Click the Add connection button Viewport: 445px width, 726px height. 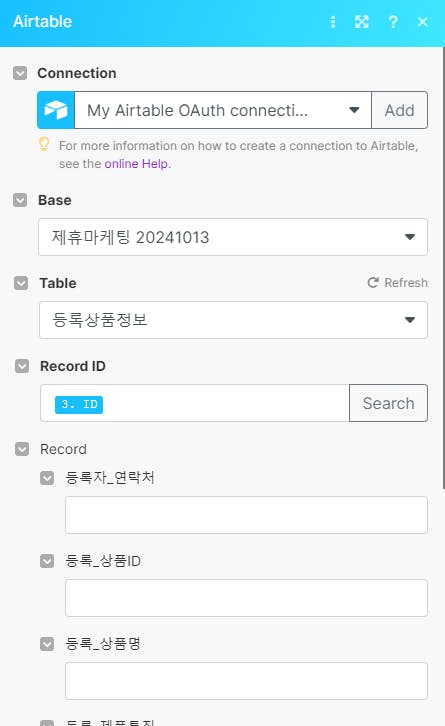(399, 110)
